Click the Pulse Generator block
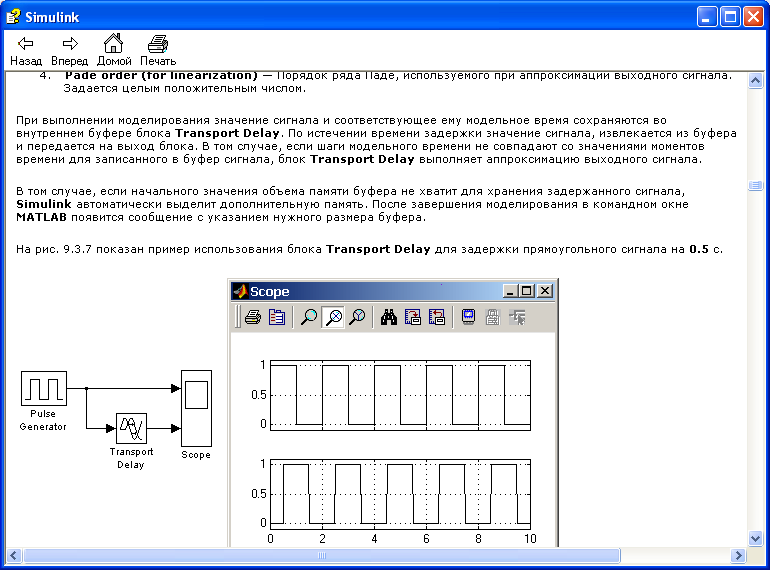 point(44,388)
